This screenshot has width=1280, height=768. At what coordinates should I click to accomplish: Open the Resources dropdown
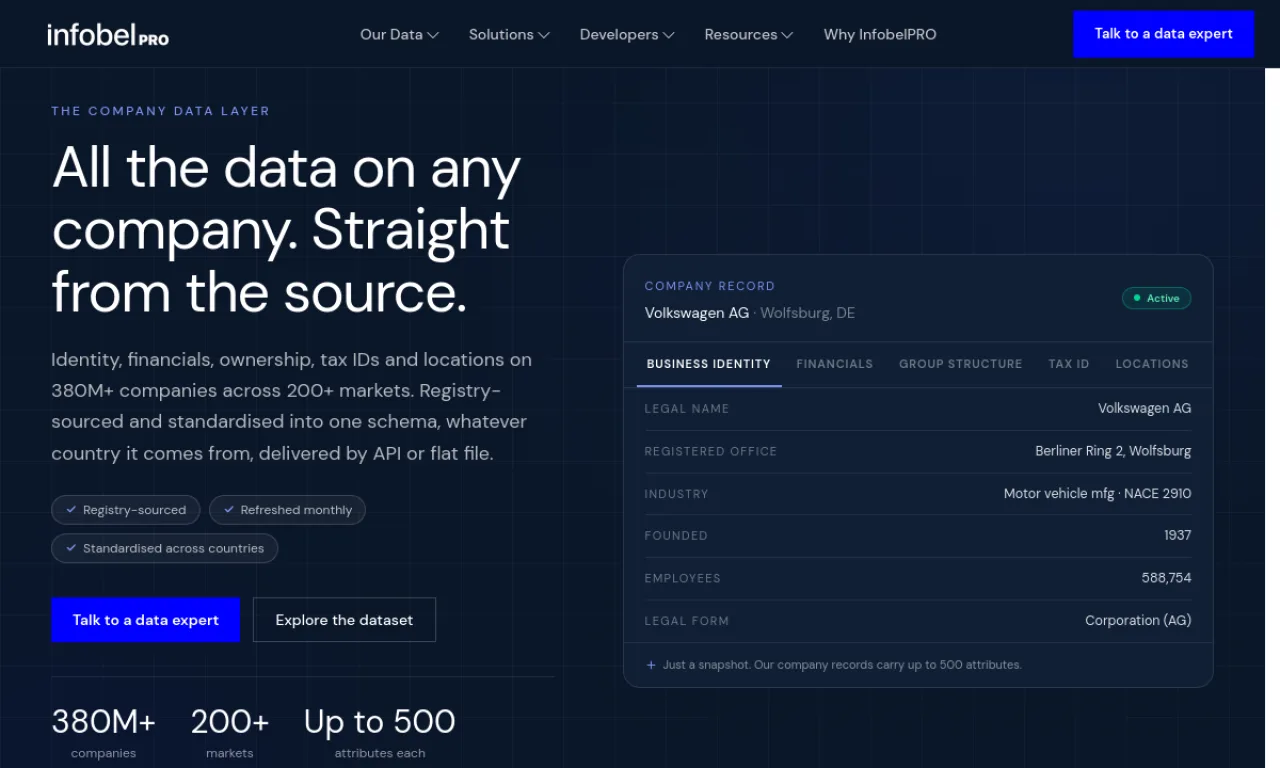tap(748, 34)
